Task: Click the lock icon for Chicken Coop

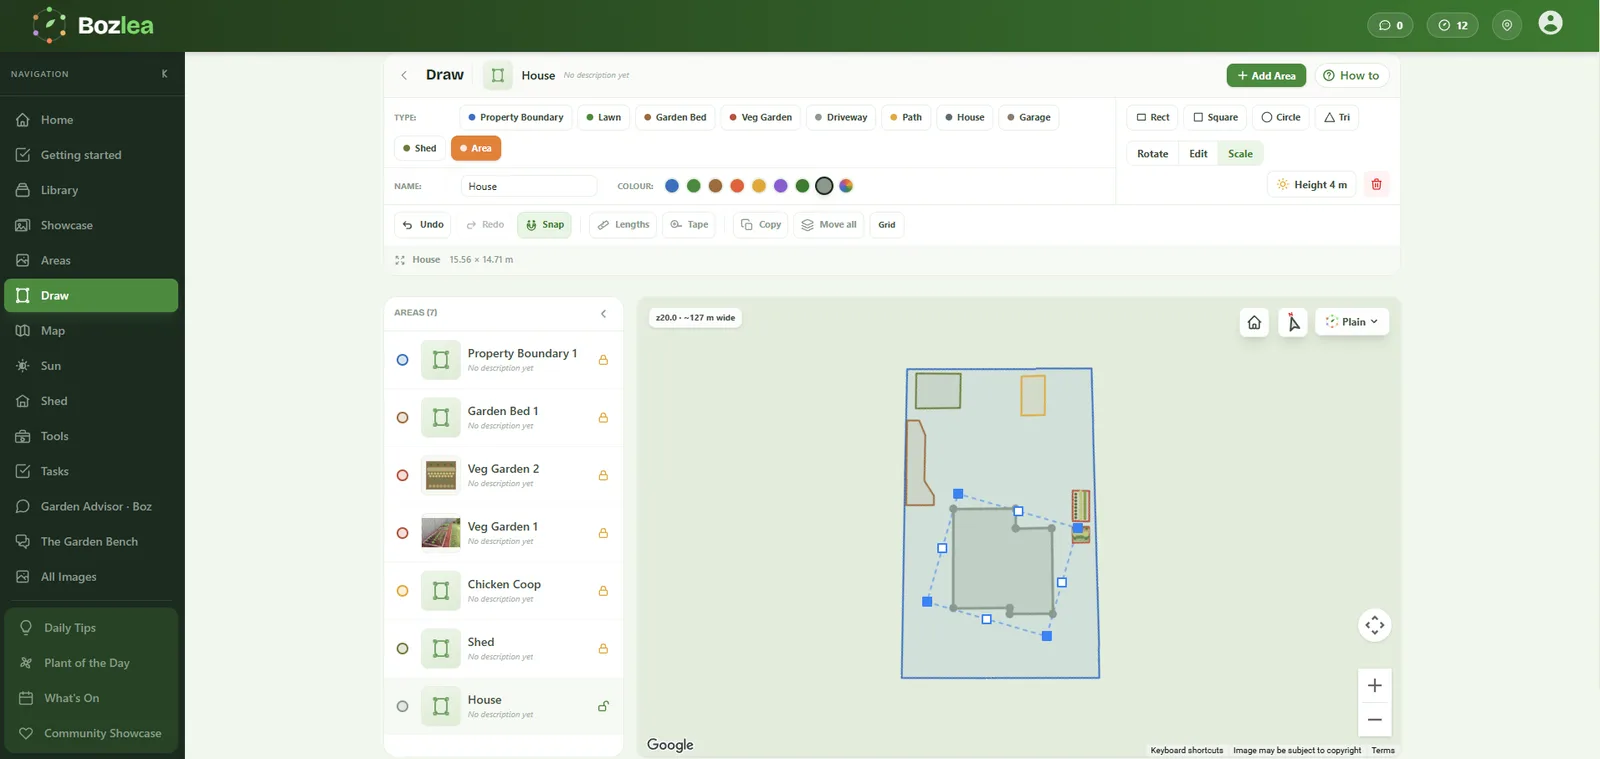Action: 603,591
